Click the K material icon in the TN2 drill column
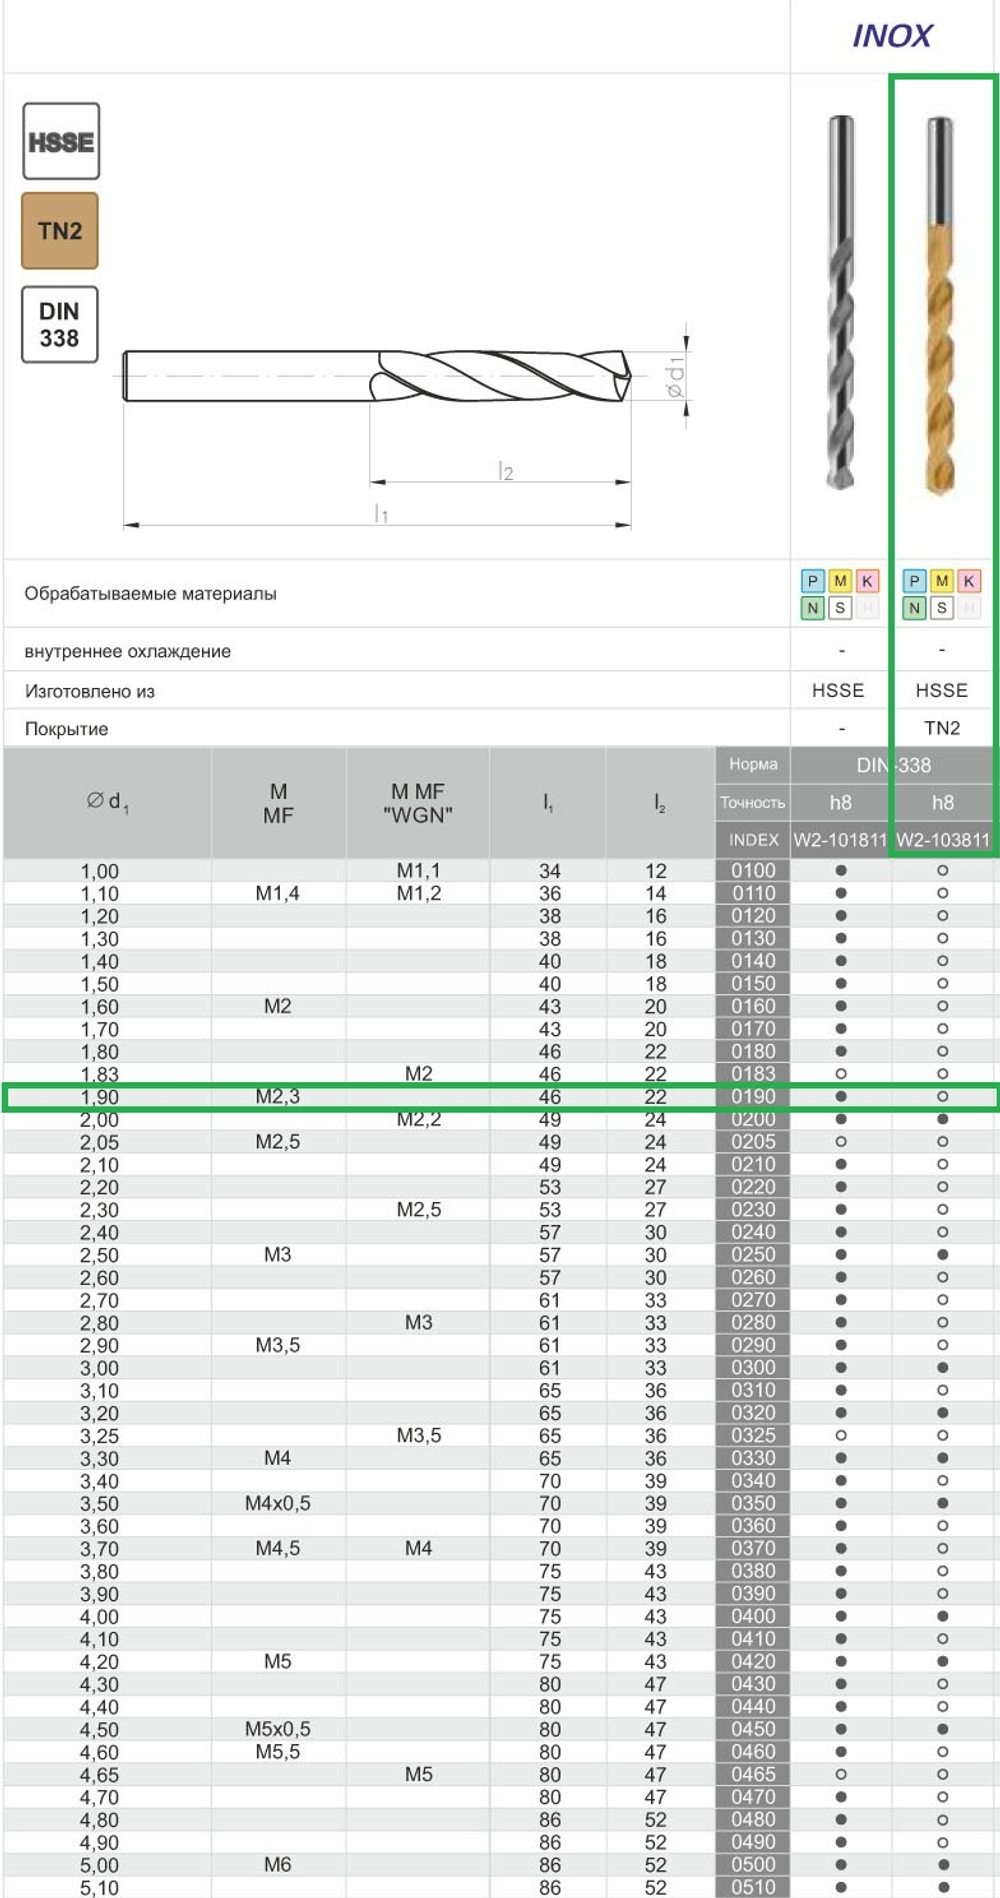The height and width of the screenshot is (1898, 1000). [968, 581]
